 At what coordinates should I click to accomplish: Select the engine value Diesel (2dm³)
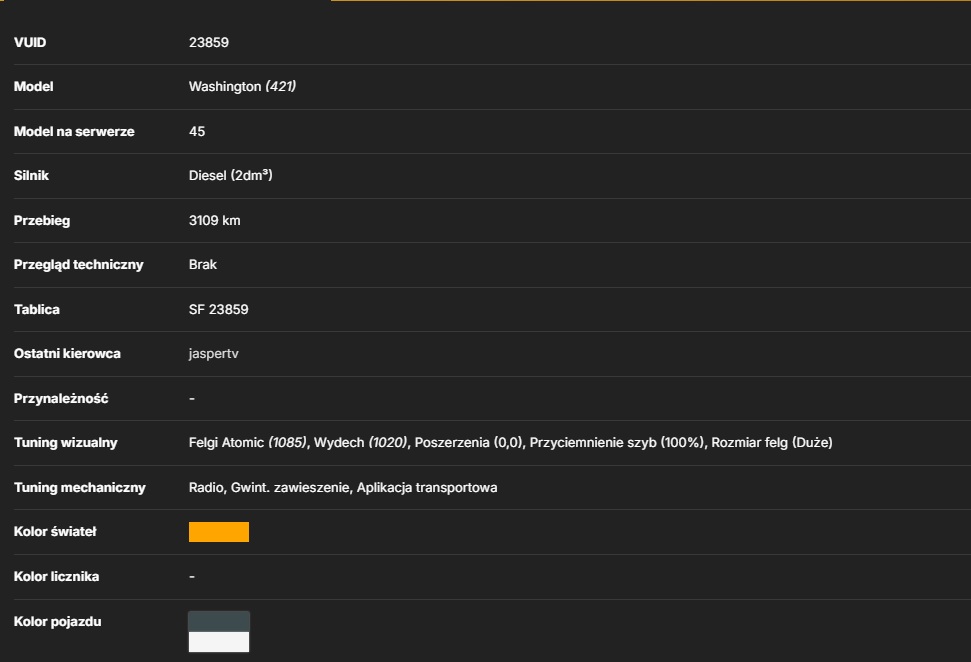point(230,175)
